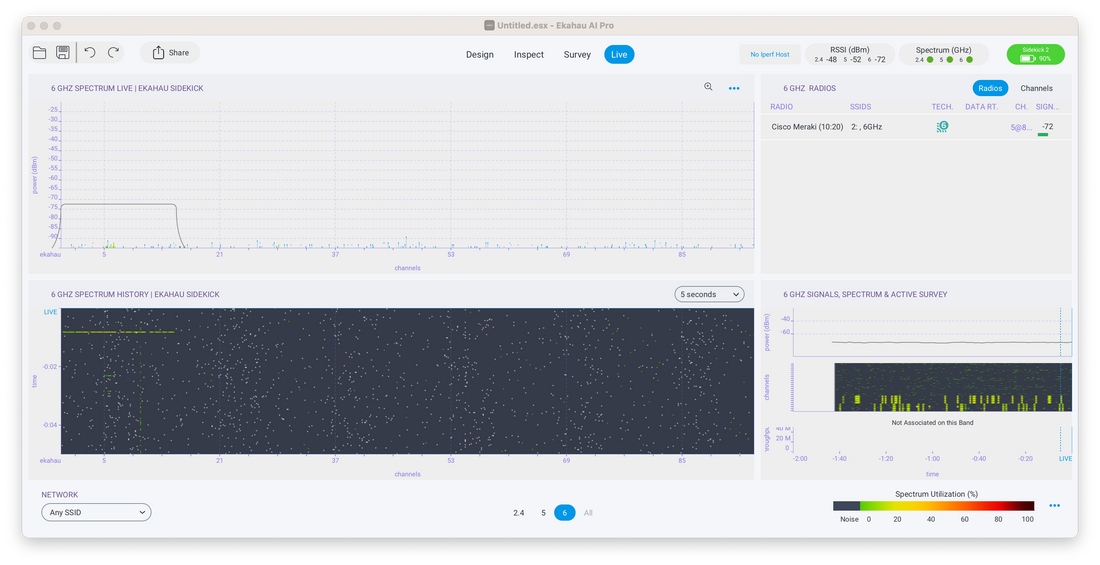Click the Spectrum Utilization color gradient bar
Screen dimensions: 1100x565
934,506
